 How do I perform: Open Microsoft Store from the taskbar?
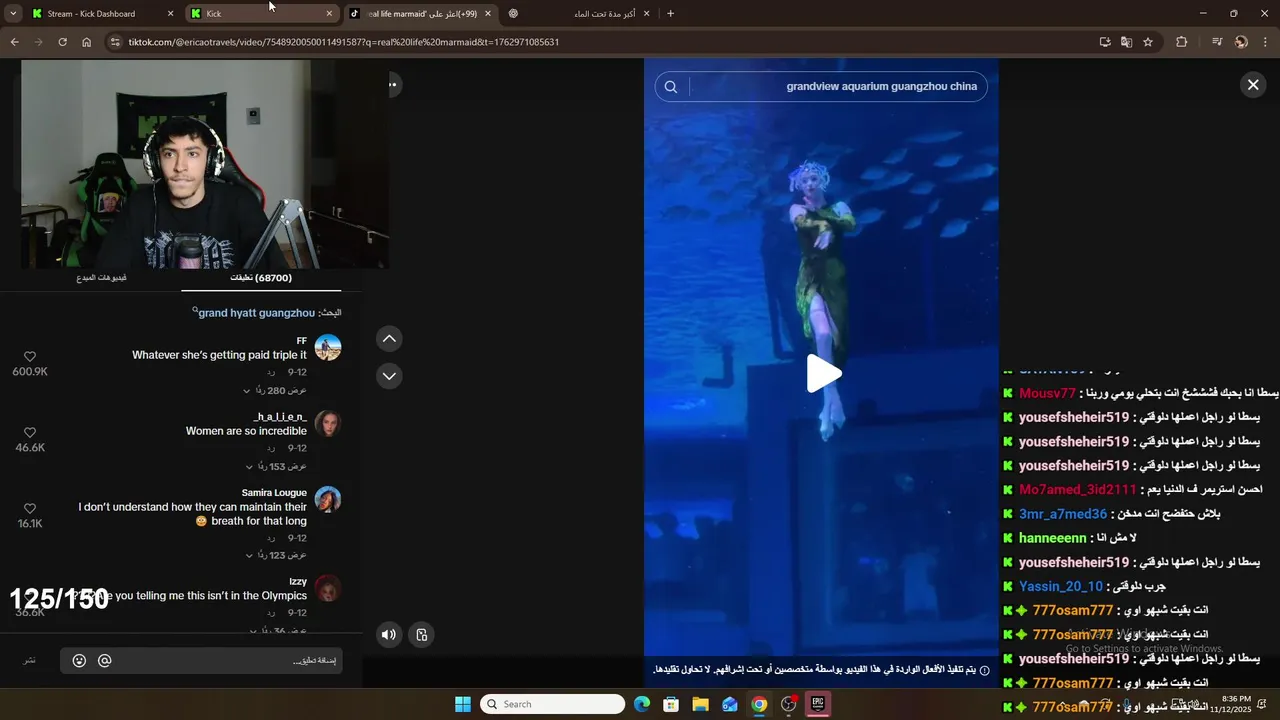671,704
